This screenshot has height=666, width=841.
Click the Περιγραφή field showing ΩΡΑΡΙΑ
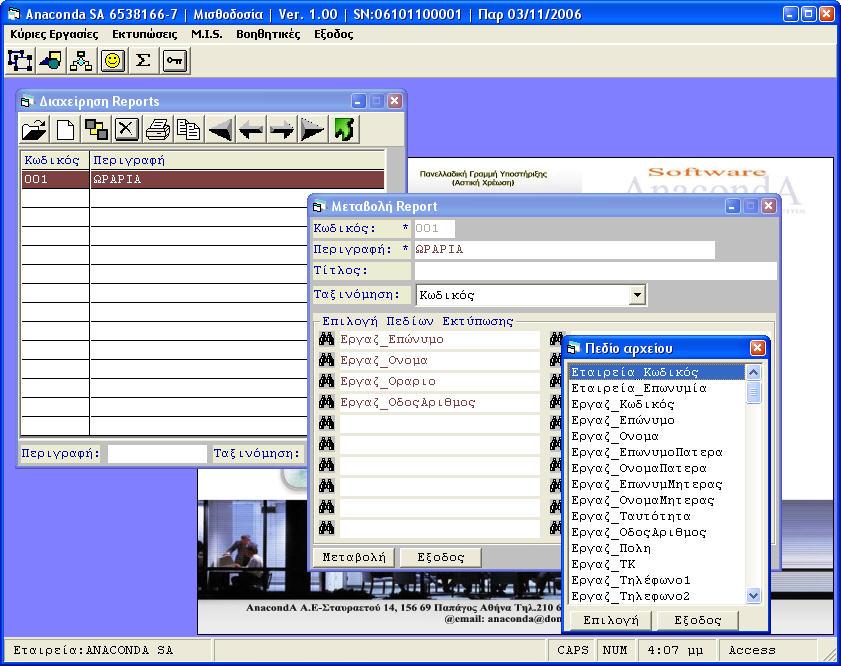[x=564, y=249]
